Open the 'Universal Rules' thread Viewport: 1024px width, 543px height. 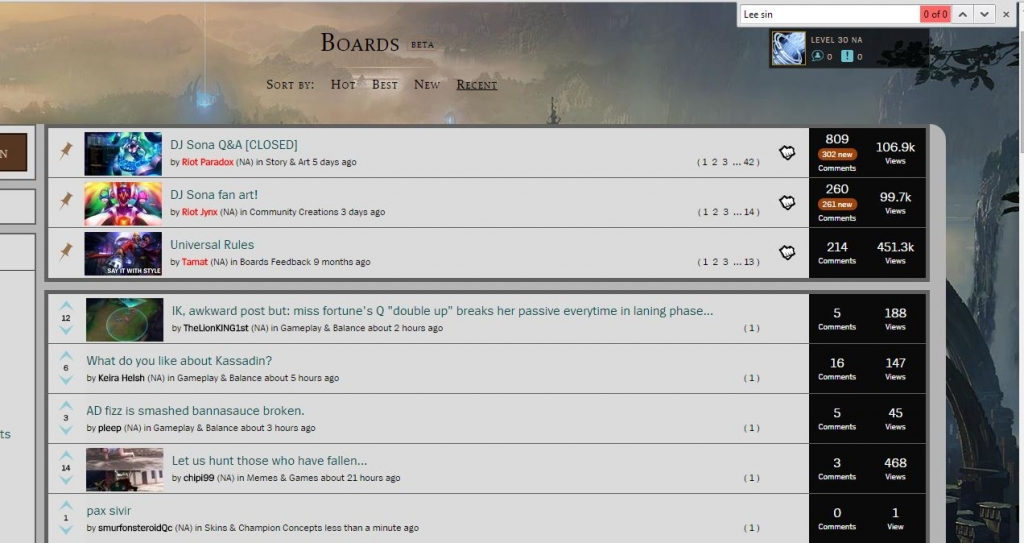pyautogui.click(x=212, y=244)
